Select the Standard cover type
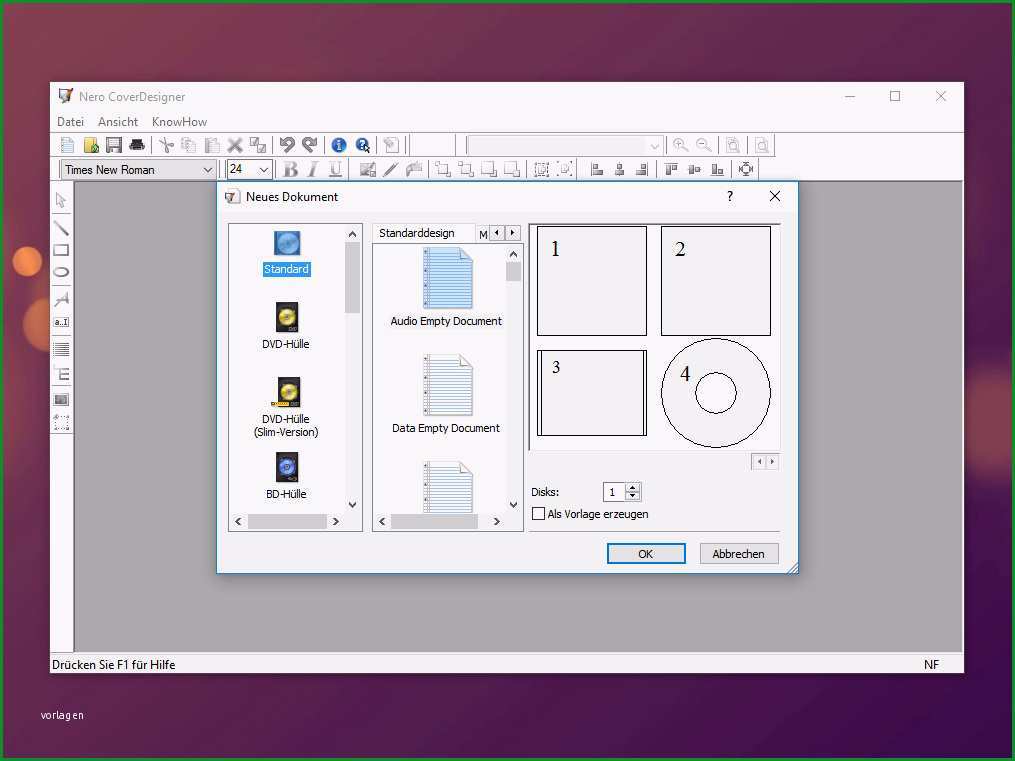The image size is (1015, 761). (x=286, y=253)
